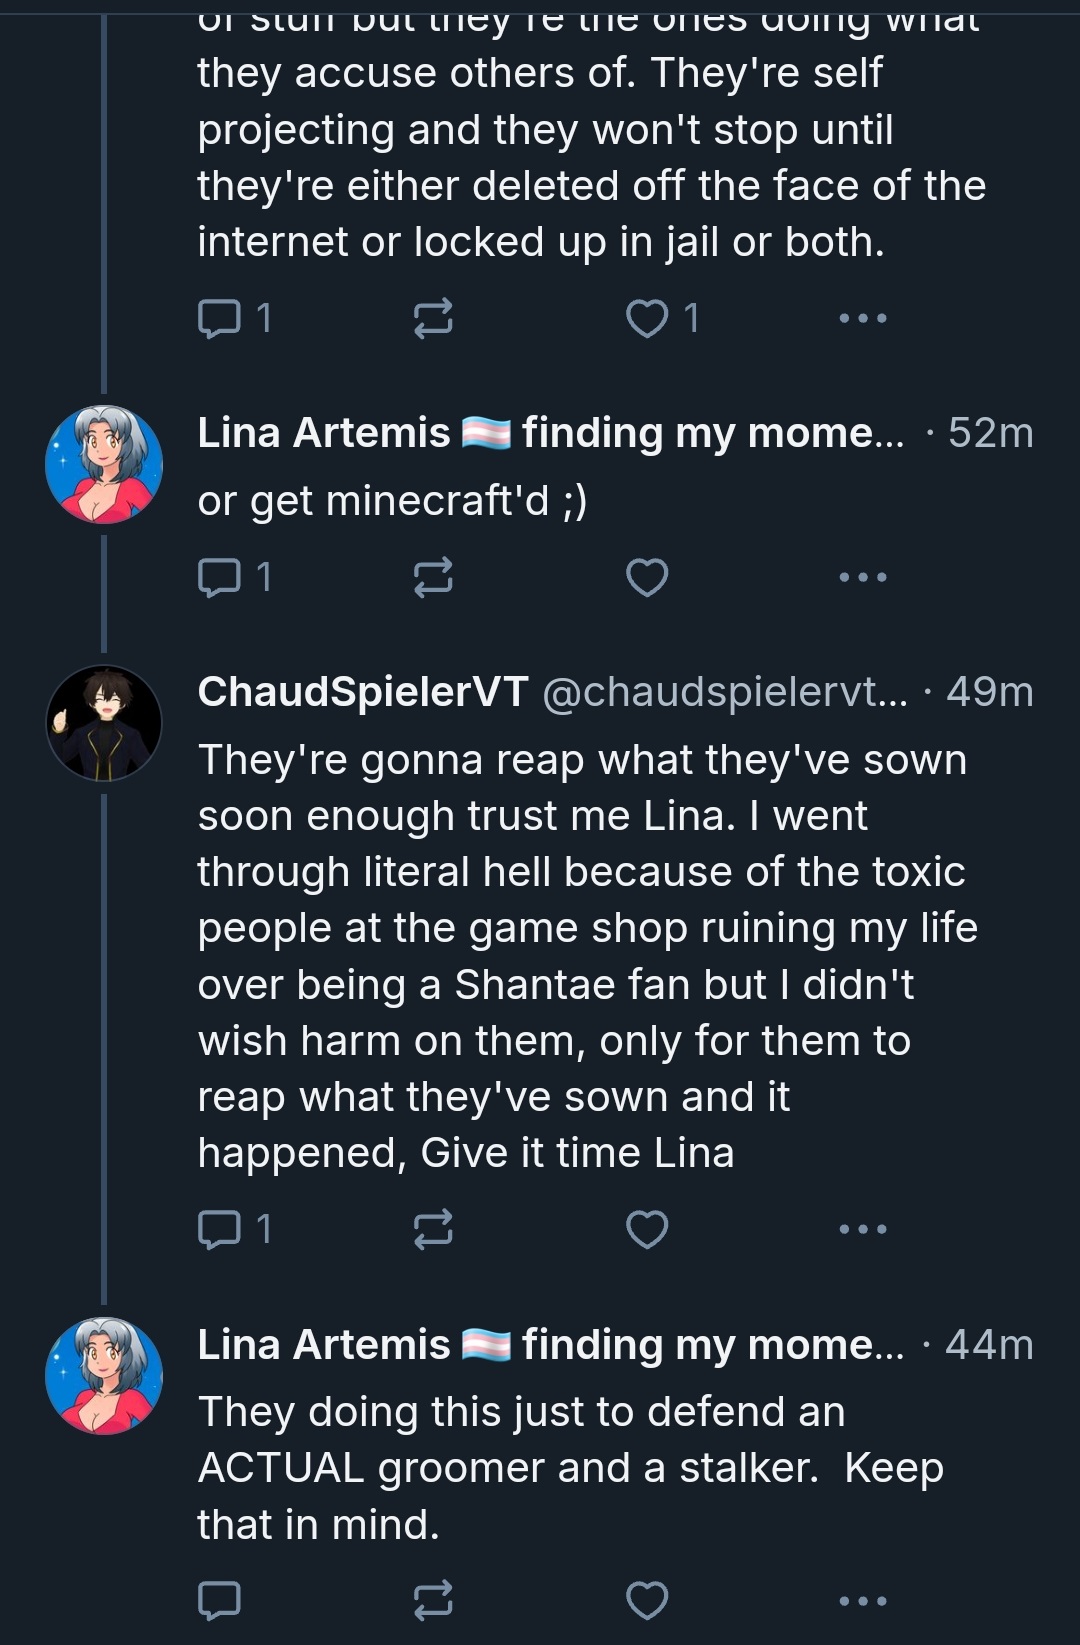The image size is (1080, 1645).
Task: Open ChaudSpielerVT's profile via display name
Action: (362, 692)
